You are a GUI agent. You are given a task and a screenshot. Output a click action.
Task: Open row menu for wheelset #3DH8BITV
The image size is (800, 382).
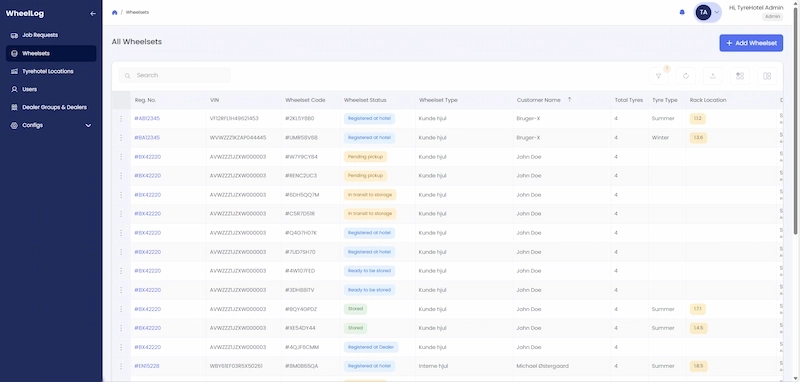click(x=121, y=290)
